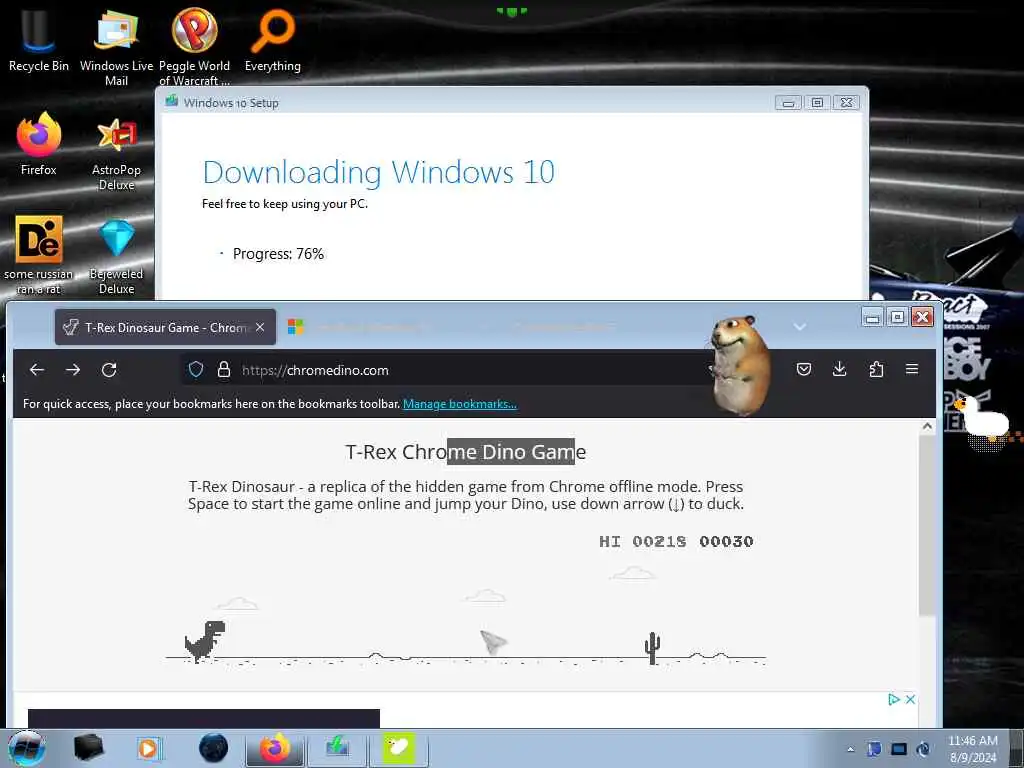The image size is (1024, 768).
Task: Click the 'Progress: 76%' text
Action: [278, 253]
